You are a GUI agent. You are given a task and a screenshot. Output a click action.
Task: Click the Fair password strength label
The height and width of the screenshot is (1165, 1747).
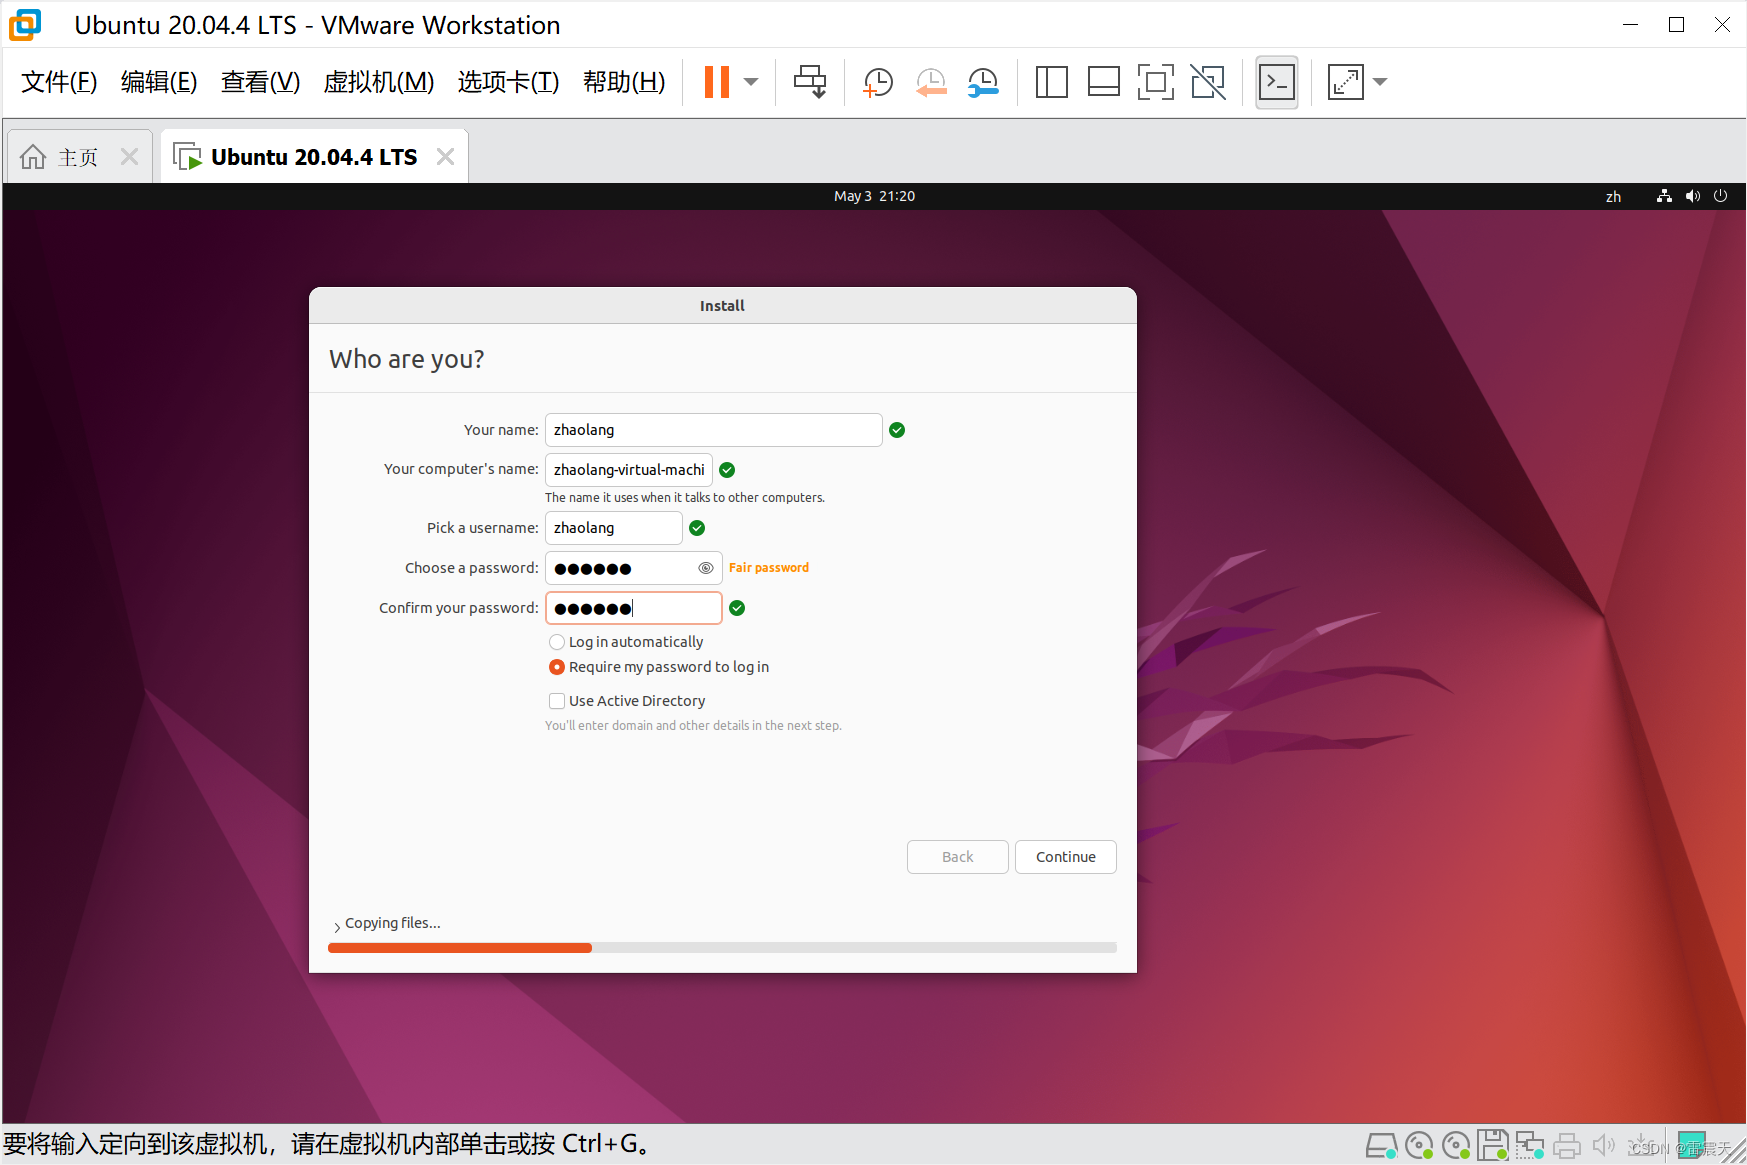point(768,568)
